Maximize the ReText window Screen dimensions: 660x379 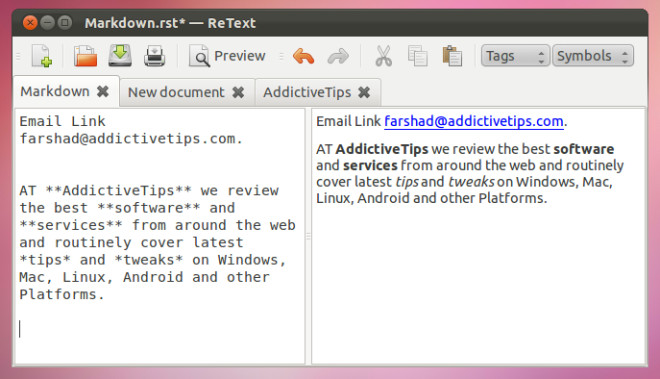pyautogui.click(x=64, y=22)
